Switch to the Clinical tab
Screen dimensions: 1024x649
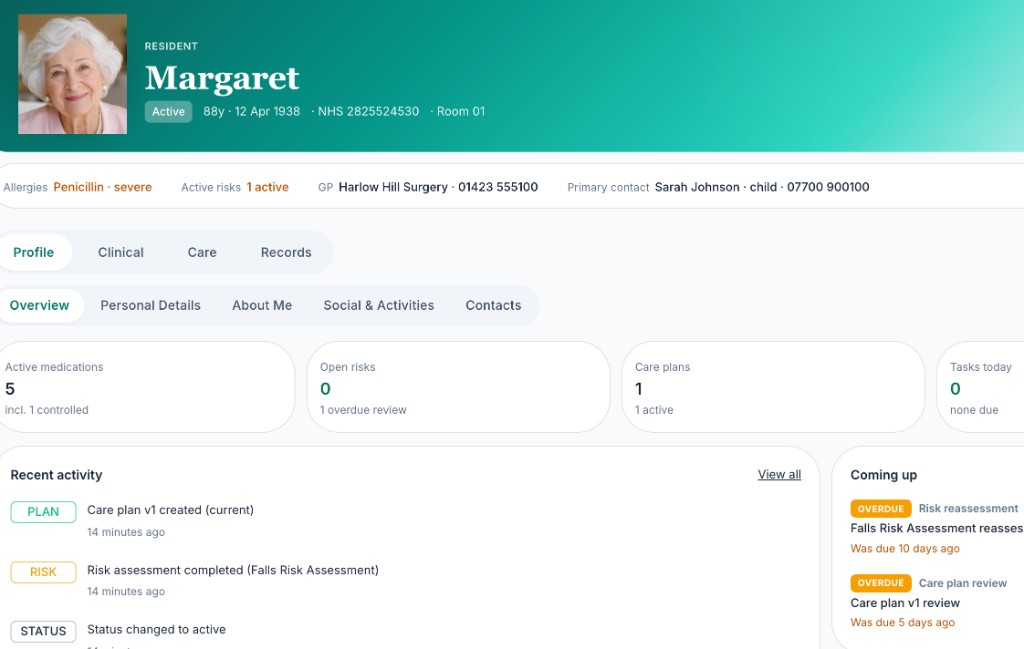click(x=121, y=252)
